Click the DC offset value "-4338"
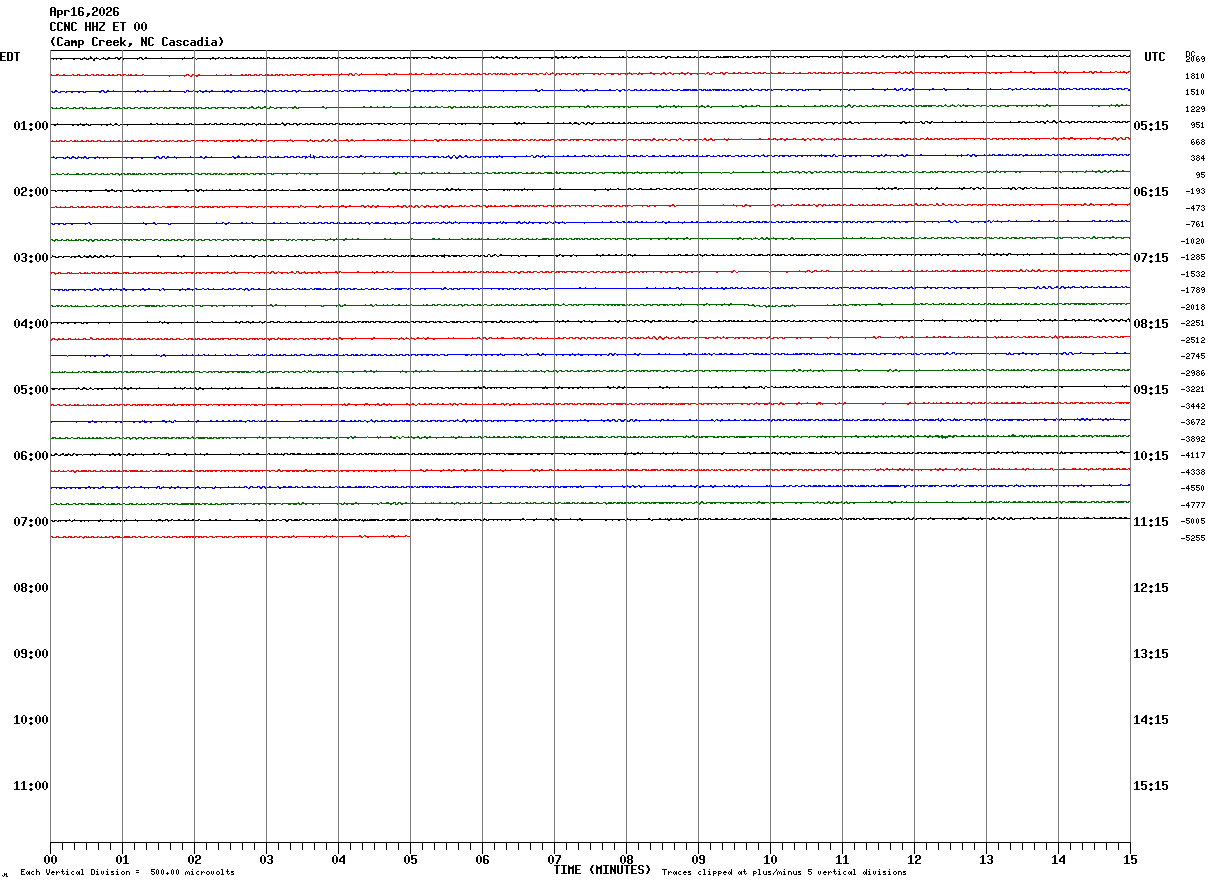This screenshot has width=1210, height=886. point(1193,472)
